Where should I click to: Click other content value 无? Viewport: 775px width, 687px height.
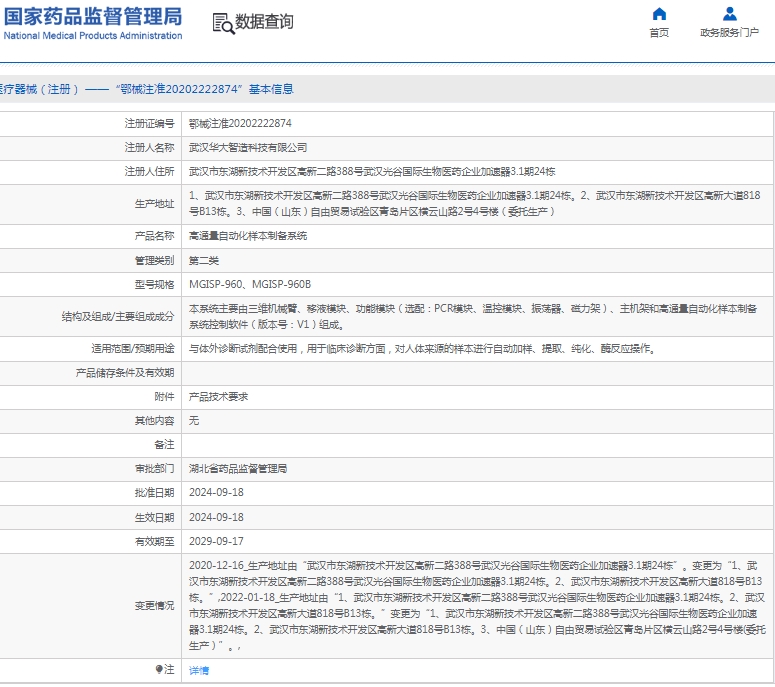194,421
